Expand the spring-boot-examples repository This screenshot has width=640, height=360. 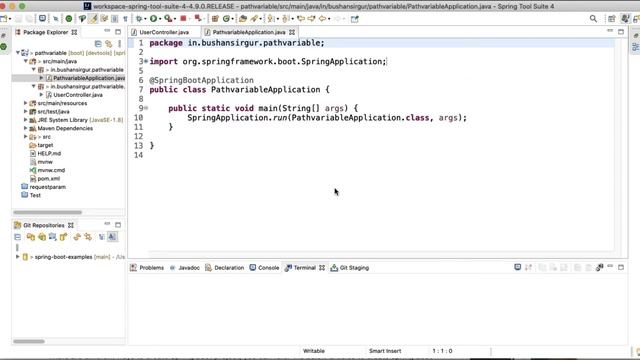click(18, 257)
